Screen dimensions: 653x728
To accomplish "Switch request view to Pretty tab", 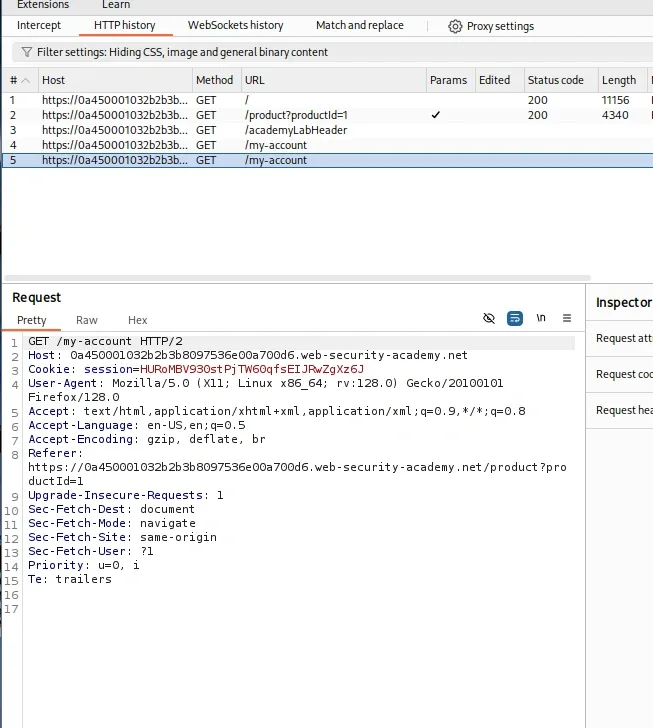I will pos(32,320).
